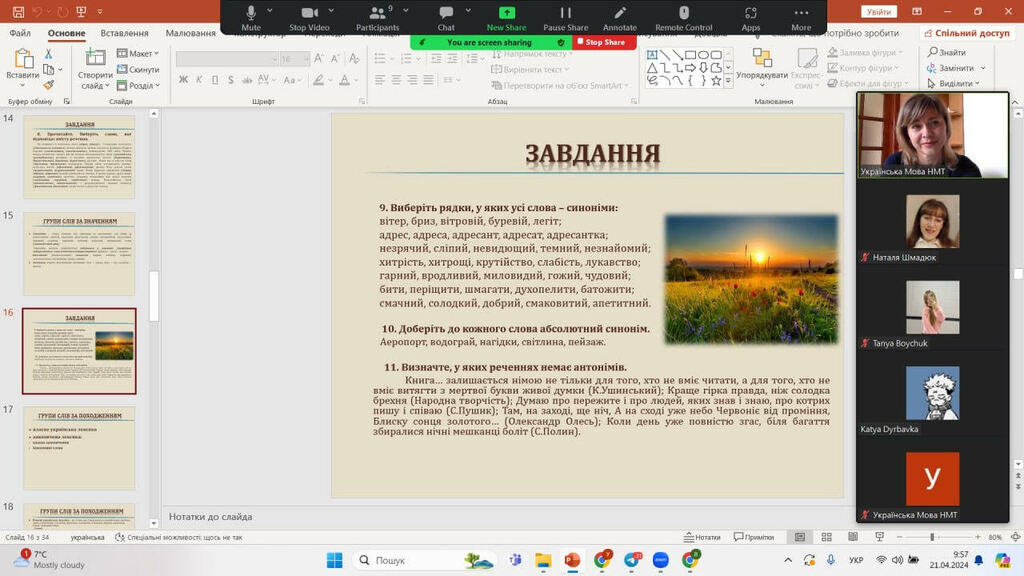Image resolution: width=1024 pixels, height=576 pixels.
Task: Click the Спільний доступ share button
Action: coord(966,33)
